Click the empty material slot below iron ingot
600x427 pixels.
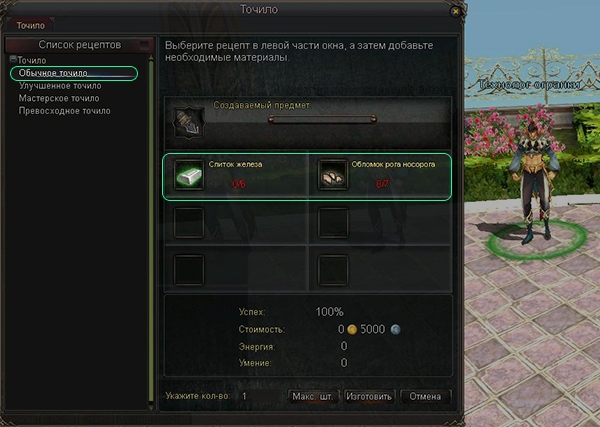click(189, 223)
